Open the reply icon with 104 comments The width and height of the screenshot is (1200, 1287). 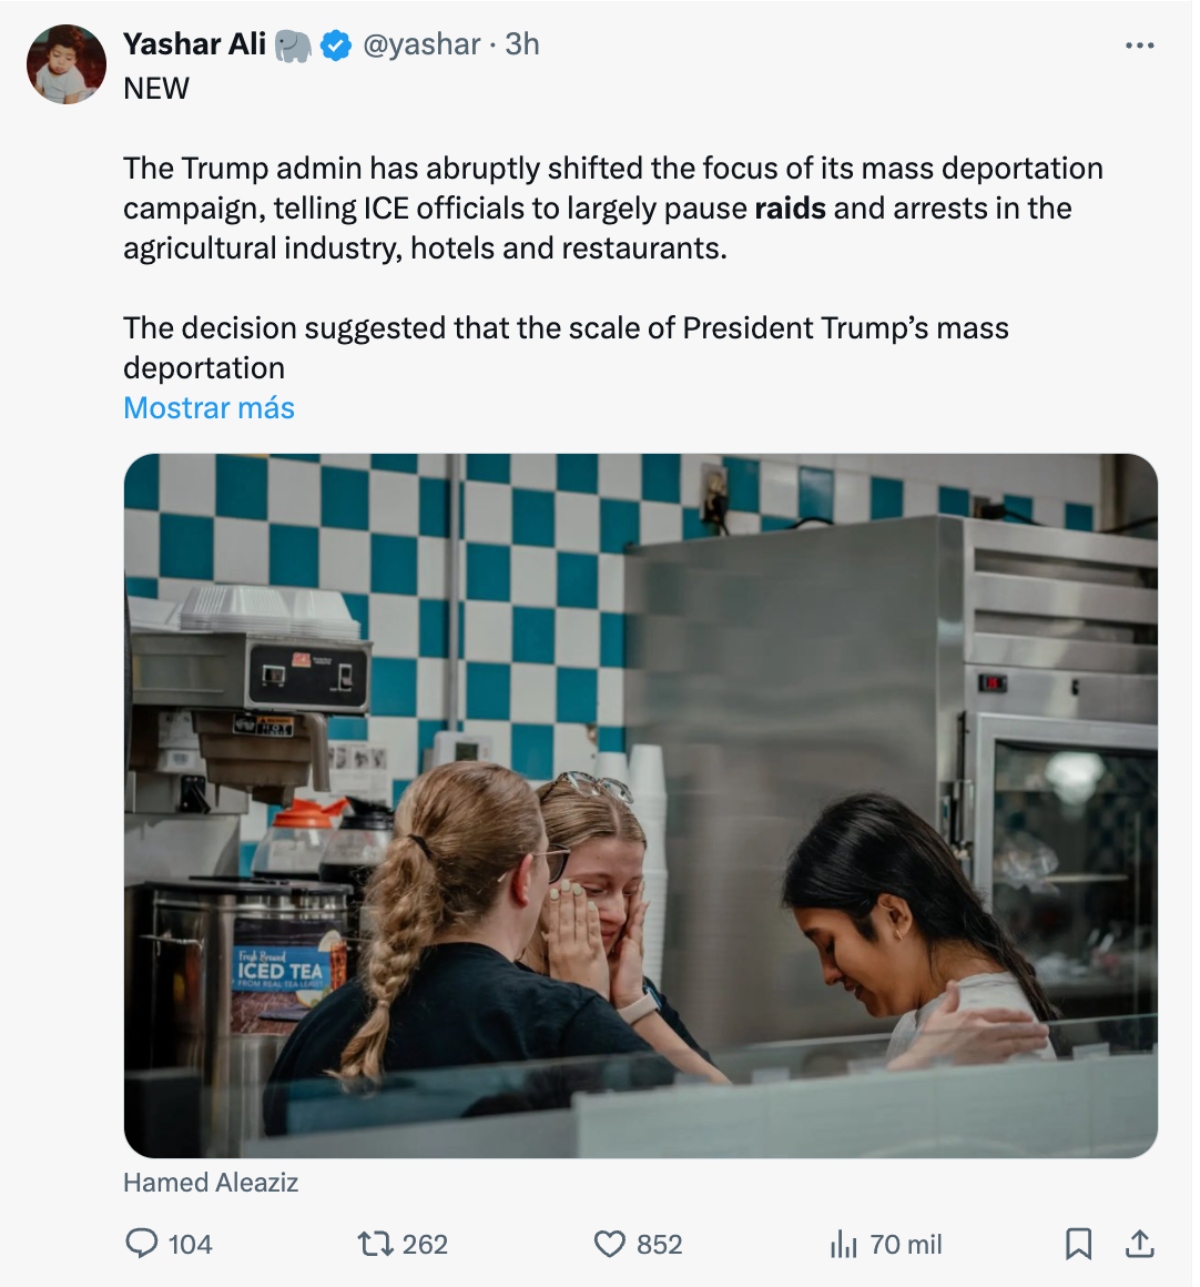pyautogui.click(x=142, y=1243)
